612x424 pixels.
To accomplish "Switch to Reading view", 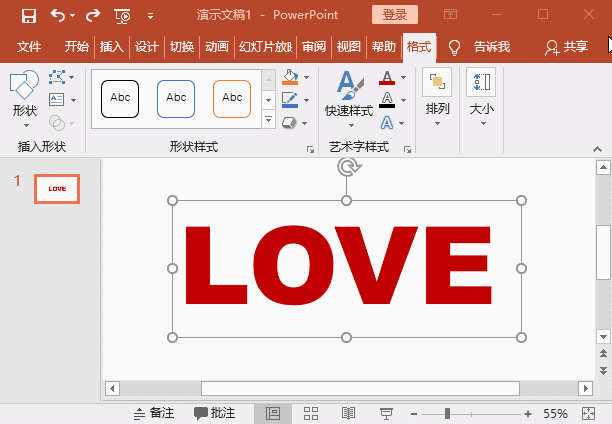I will click(x=348, y=413).
